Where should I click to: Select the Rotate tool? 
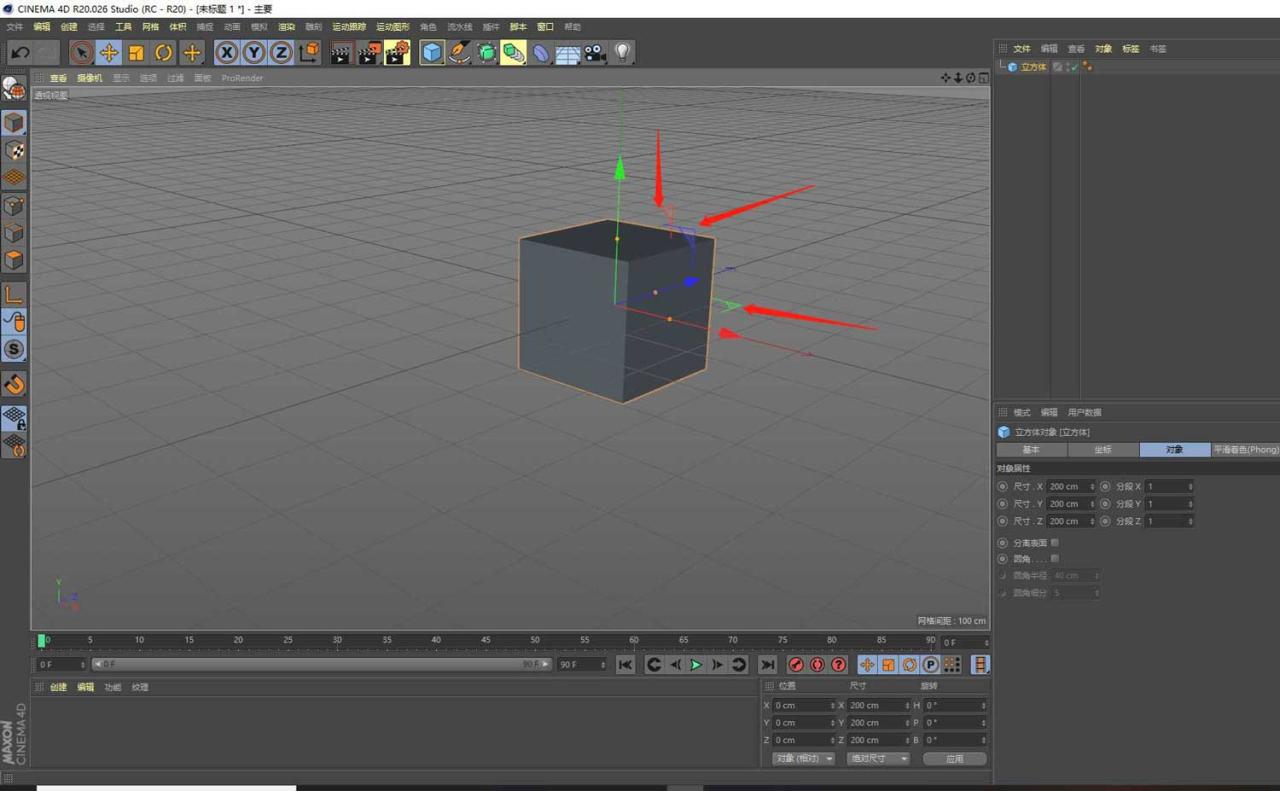click(x=163, y=53)
